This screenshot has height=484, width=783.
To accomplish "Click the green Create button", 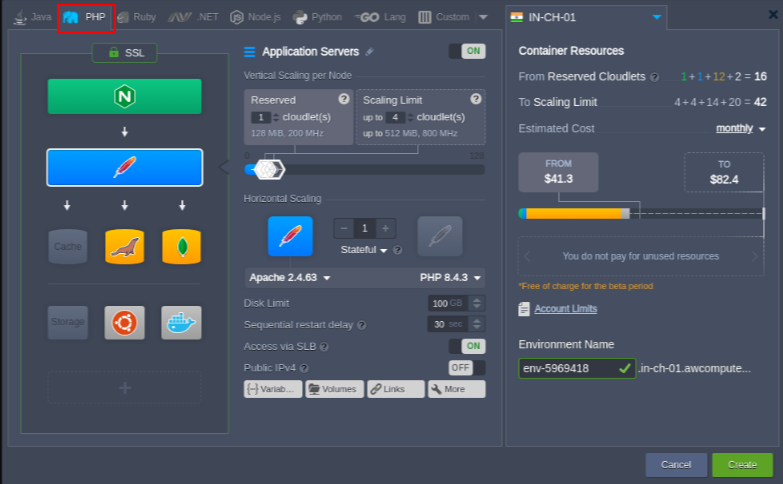I will pyautogui.click(x=741, y=465).
